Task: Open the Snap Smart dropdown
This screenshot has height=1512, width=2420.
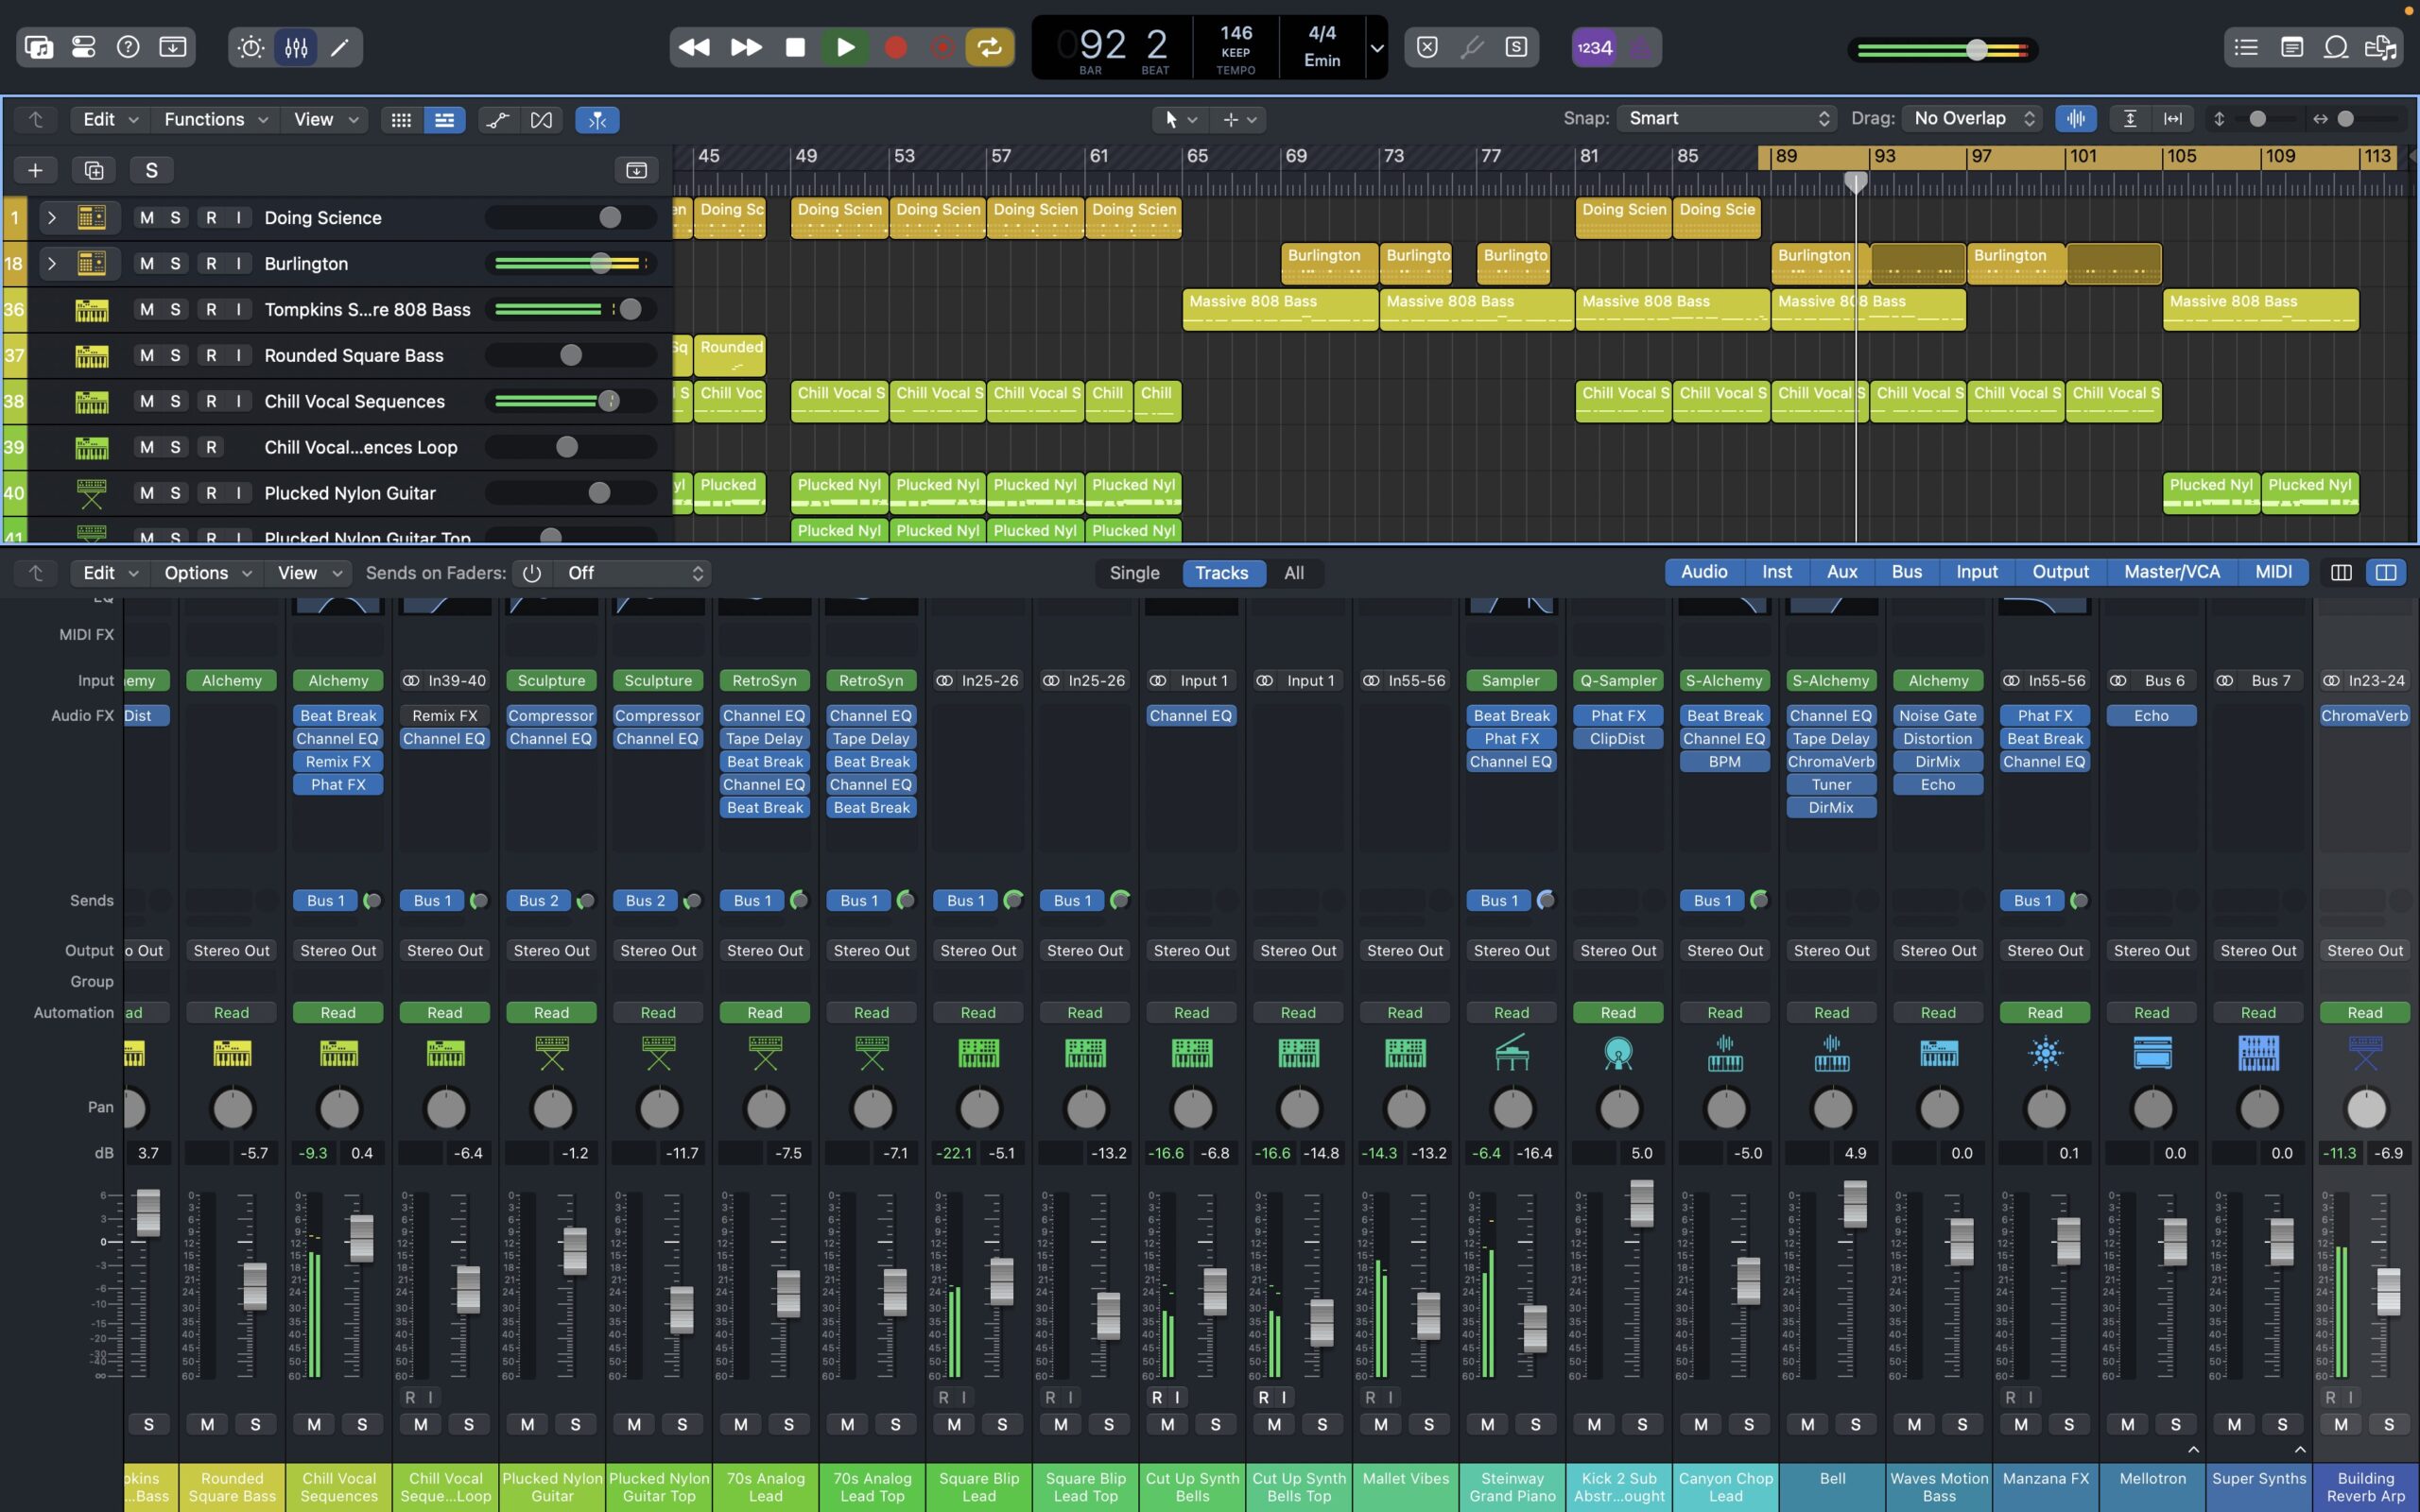Action: (1728, 119)
